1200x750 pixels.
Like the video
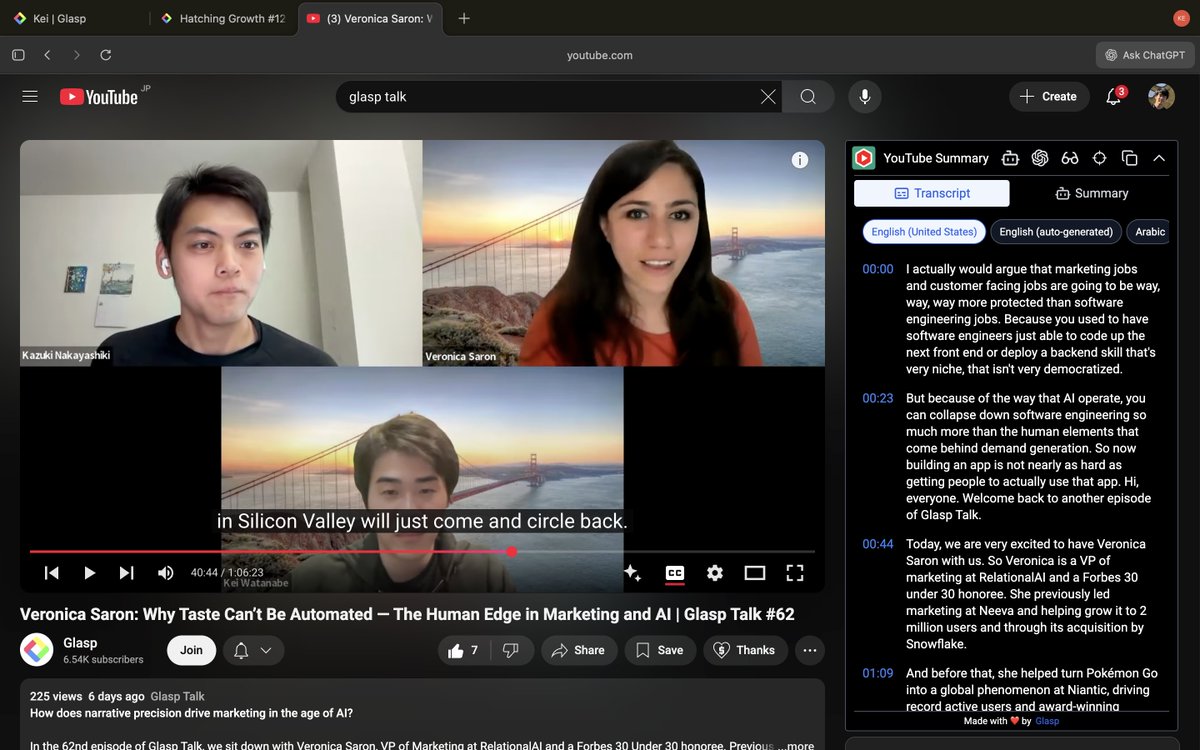[x=464, y=650]
